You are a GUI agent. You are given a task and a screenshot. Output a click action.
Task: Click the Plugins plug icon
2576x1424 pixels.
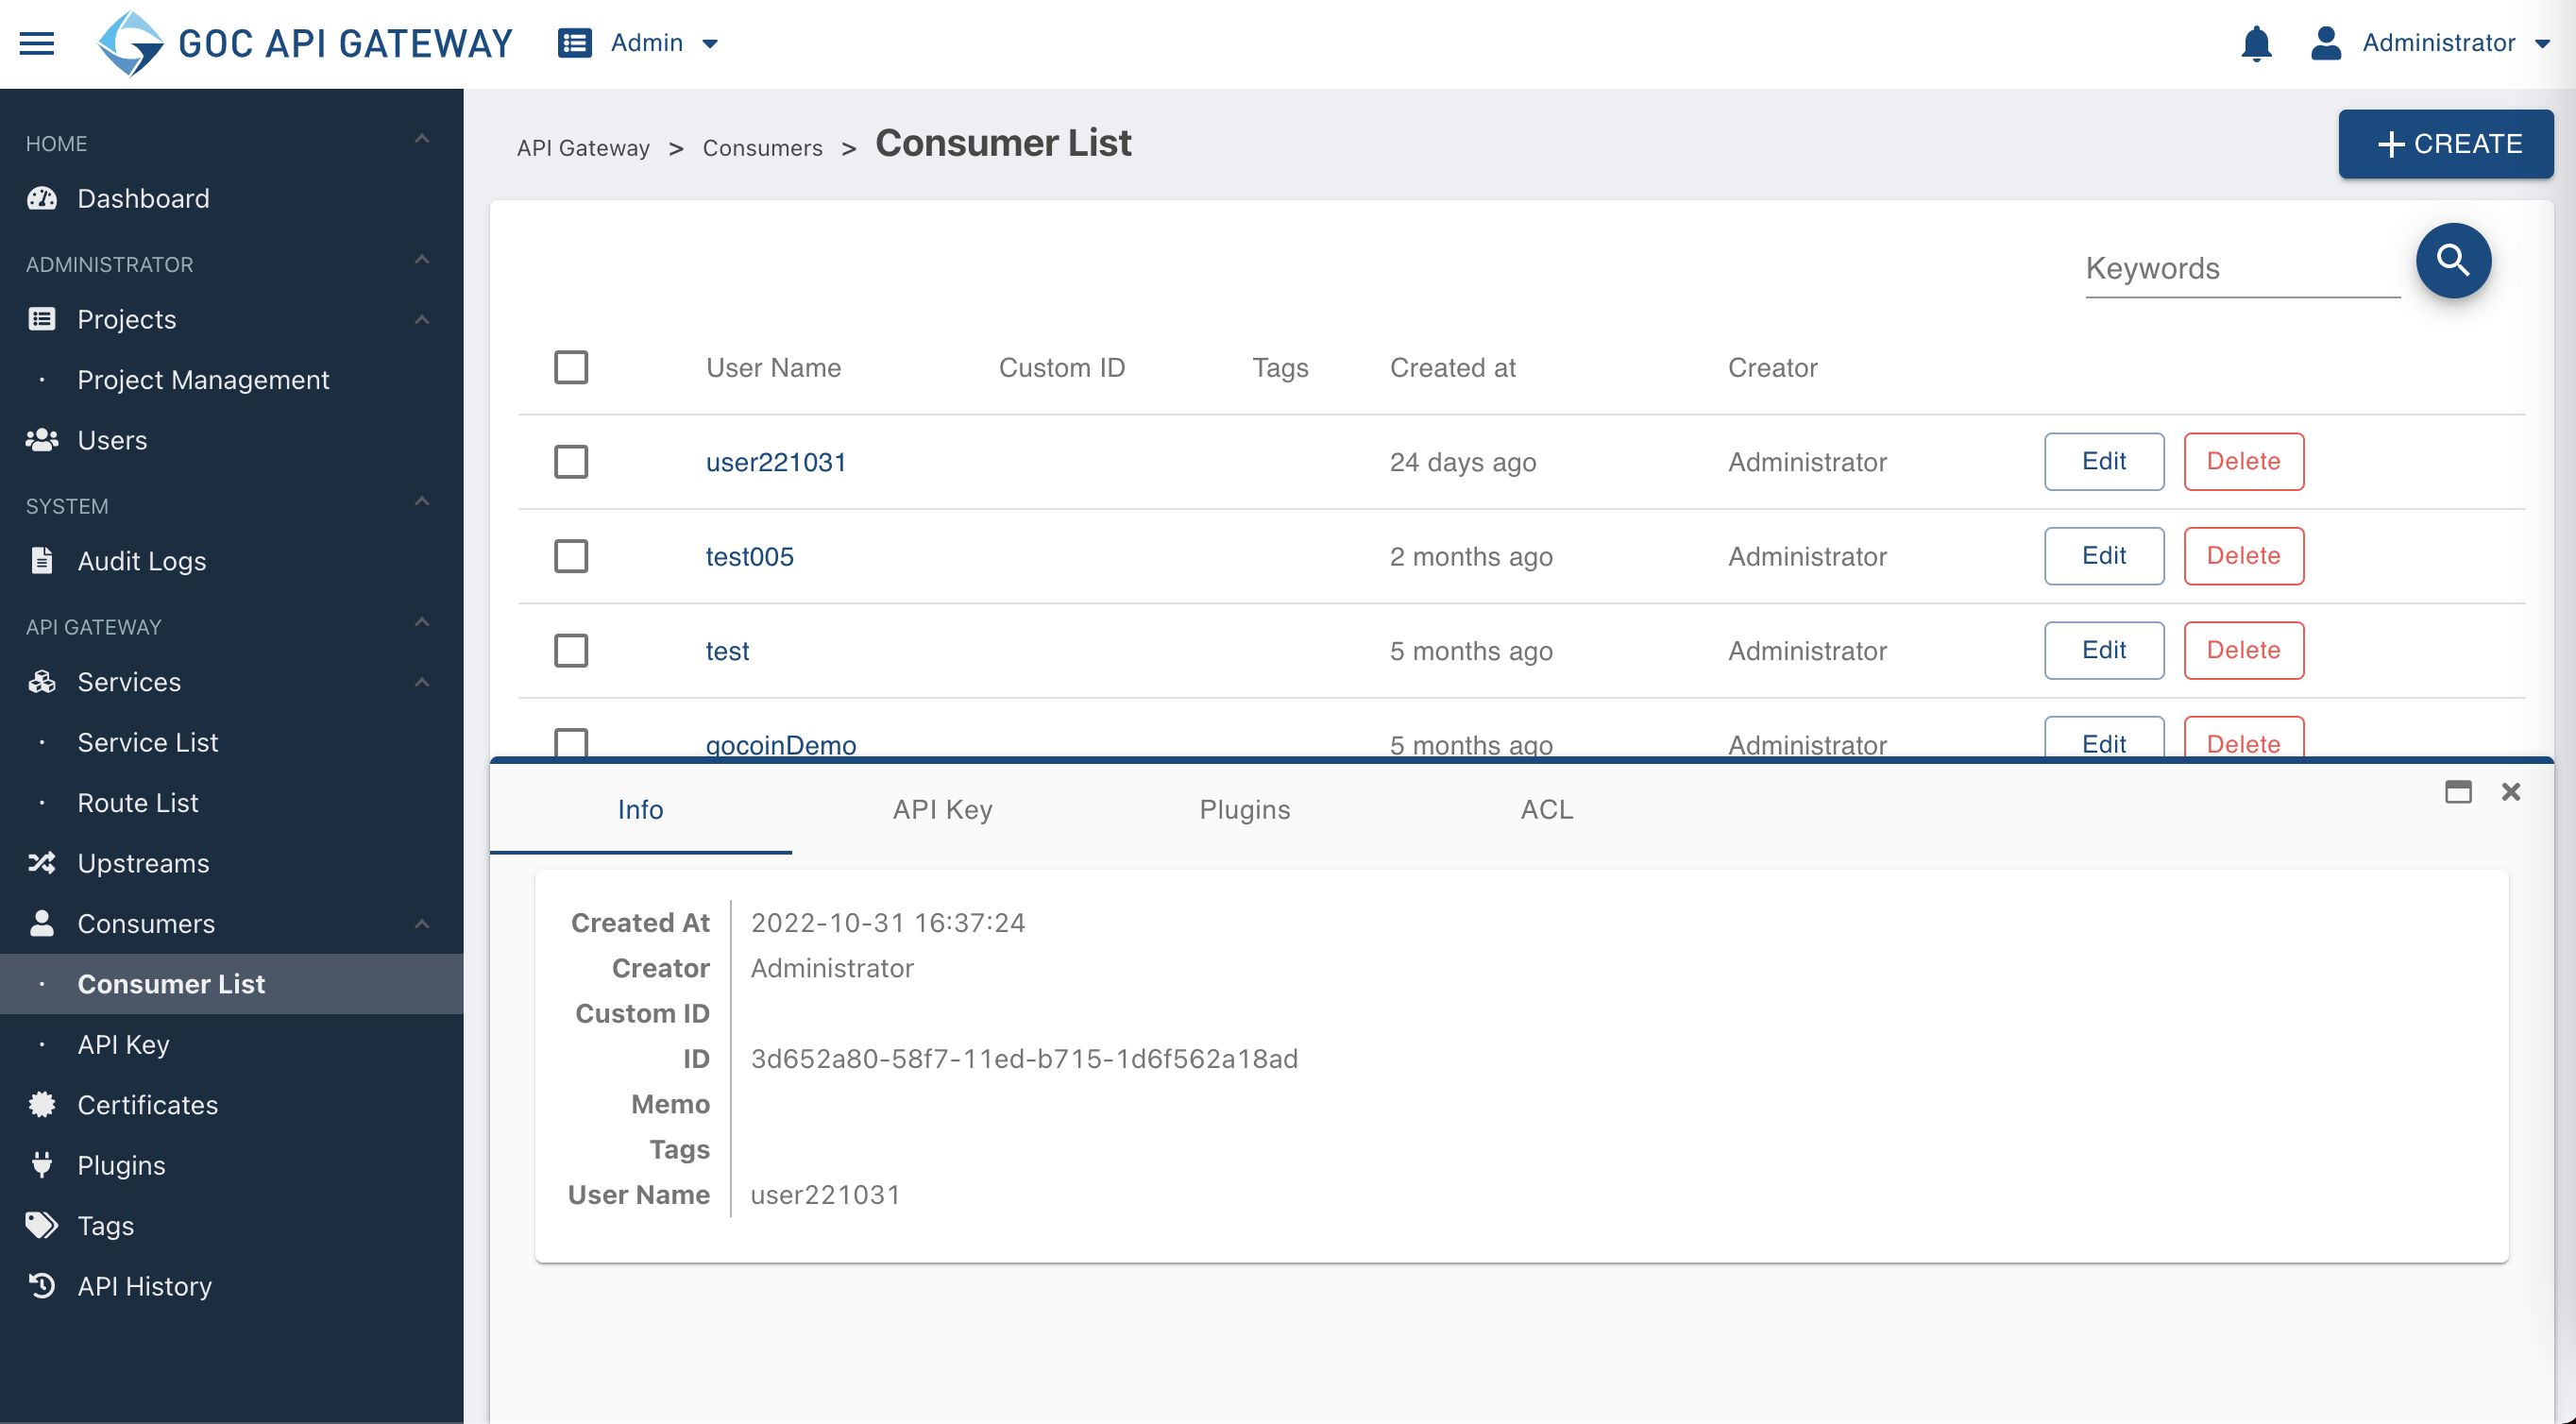coord(42,1165)
